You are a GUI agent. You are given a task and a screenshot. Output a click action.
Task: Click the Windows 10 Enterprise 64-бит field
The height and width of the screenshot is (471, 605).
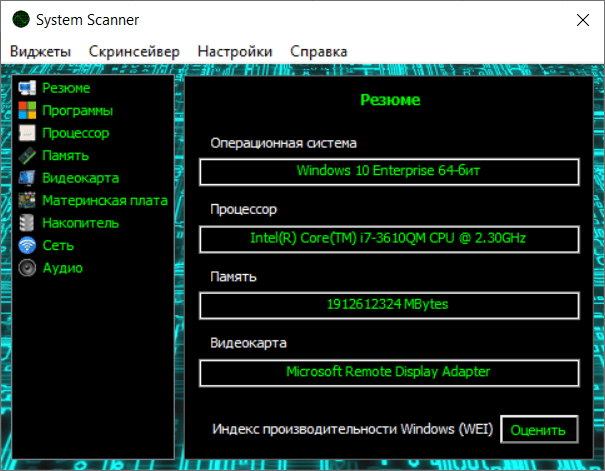(389, 172)
